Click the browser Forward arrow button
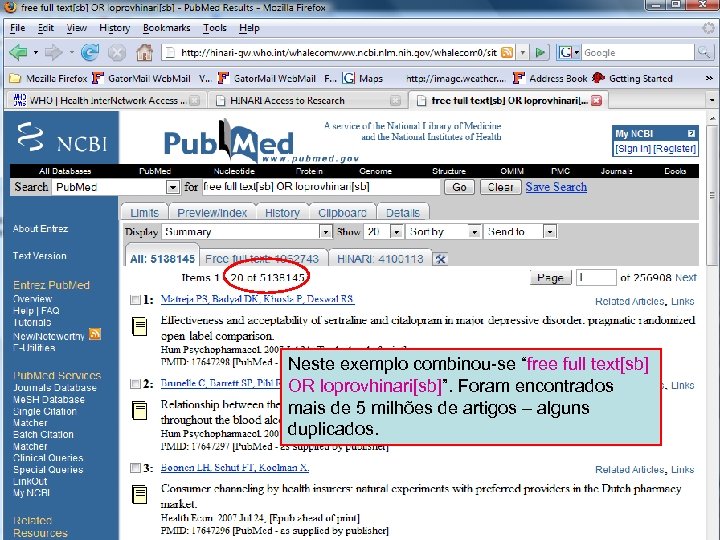Viewport: 720px width, 540px height. tap(54, 52)
